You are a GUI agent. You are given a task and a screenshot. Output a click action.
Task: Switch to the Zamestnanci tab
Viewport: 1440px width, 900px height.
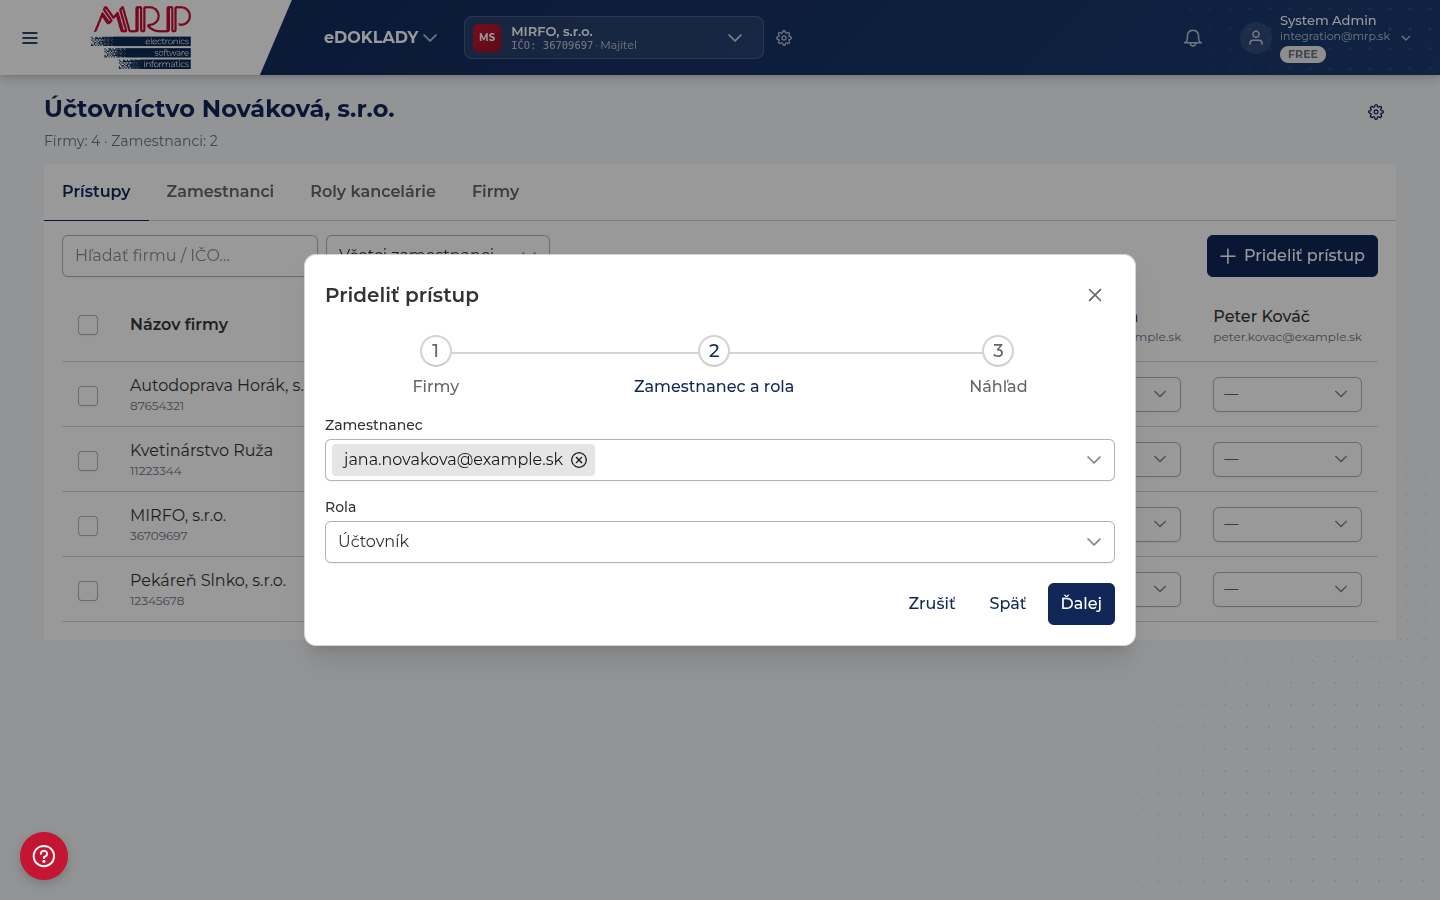(220, 192)
